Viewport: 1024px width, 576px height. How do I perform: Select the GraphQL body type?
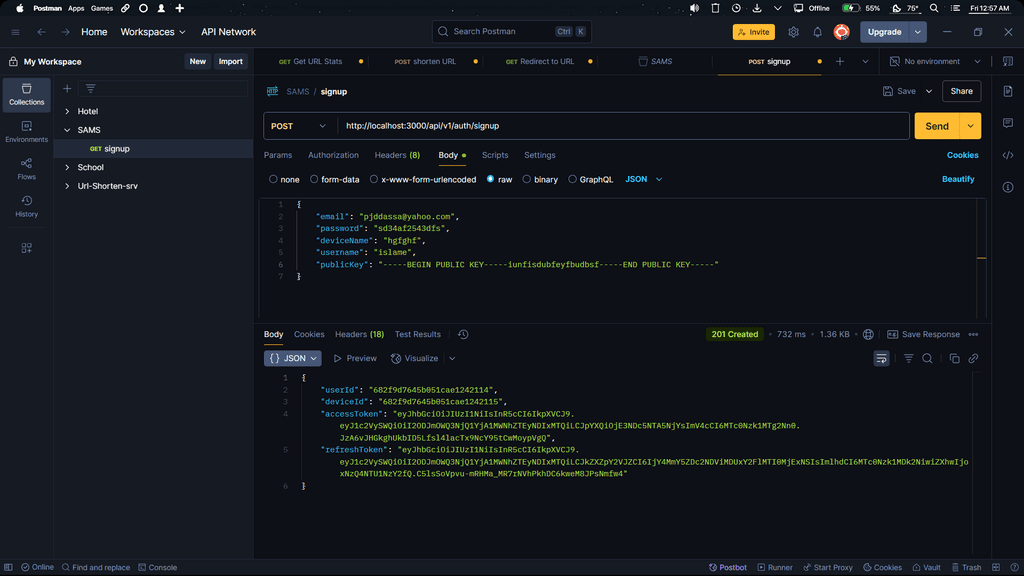pyautogui.click(x=572, y=179)
